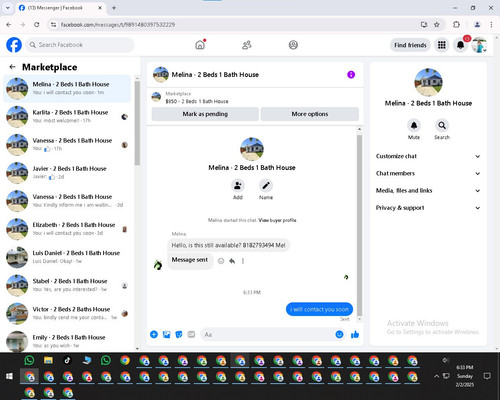Open the notifications bell in the header

pyautogui.click(x=460, y=45)
